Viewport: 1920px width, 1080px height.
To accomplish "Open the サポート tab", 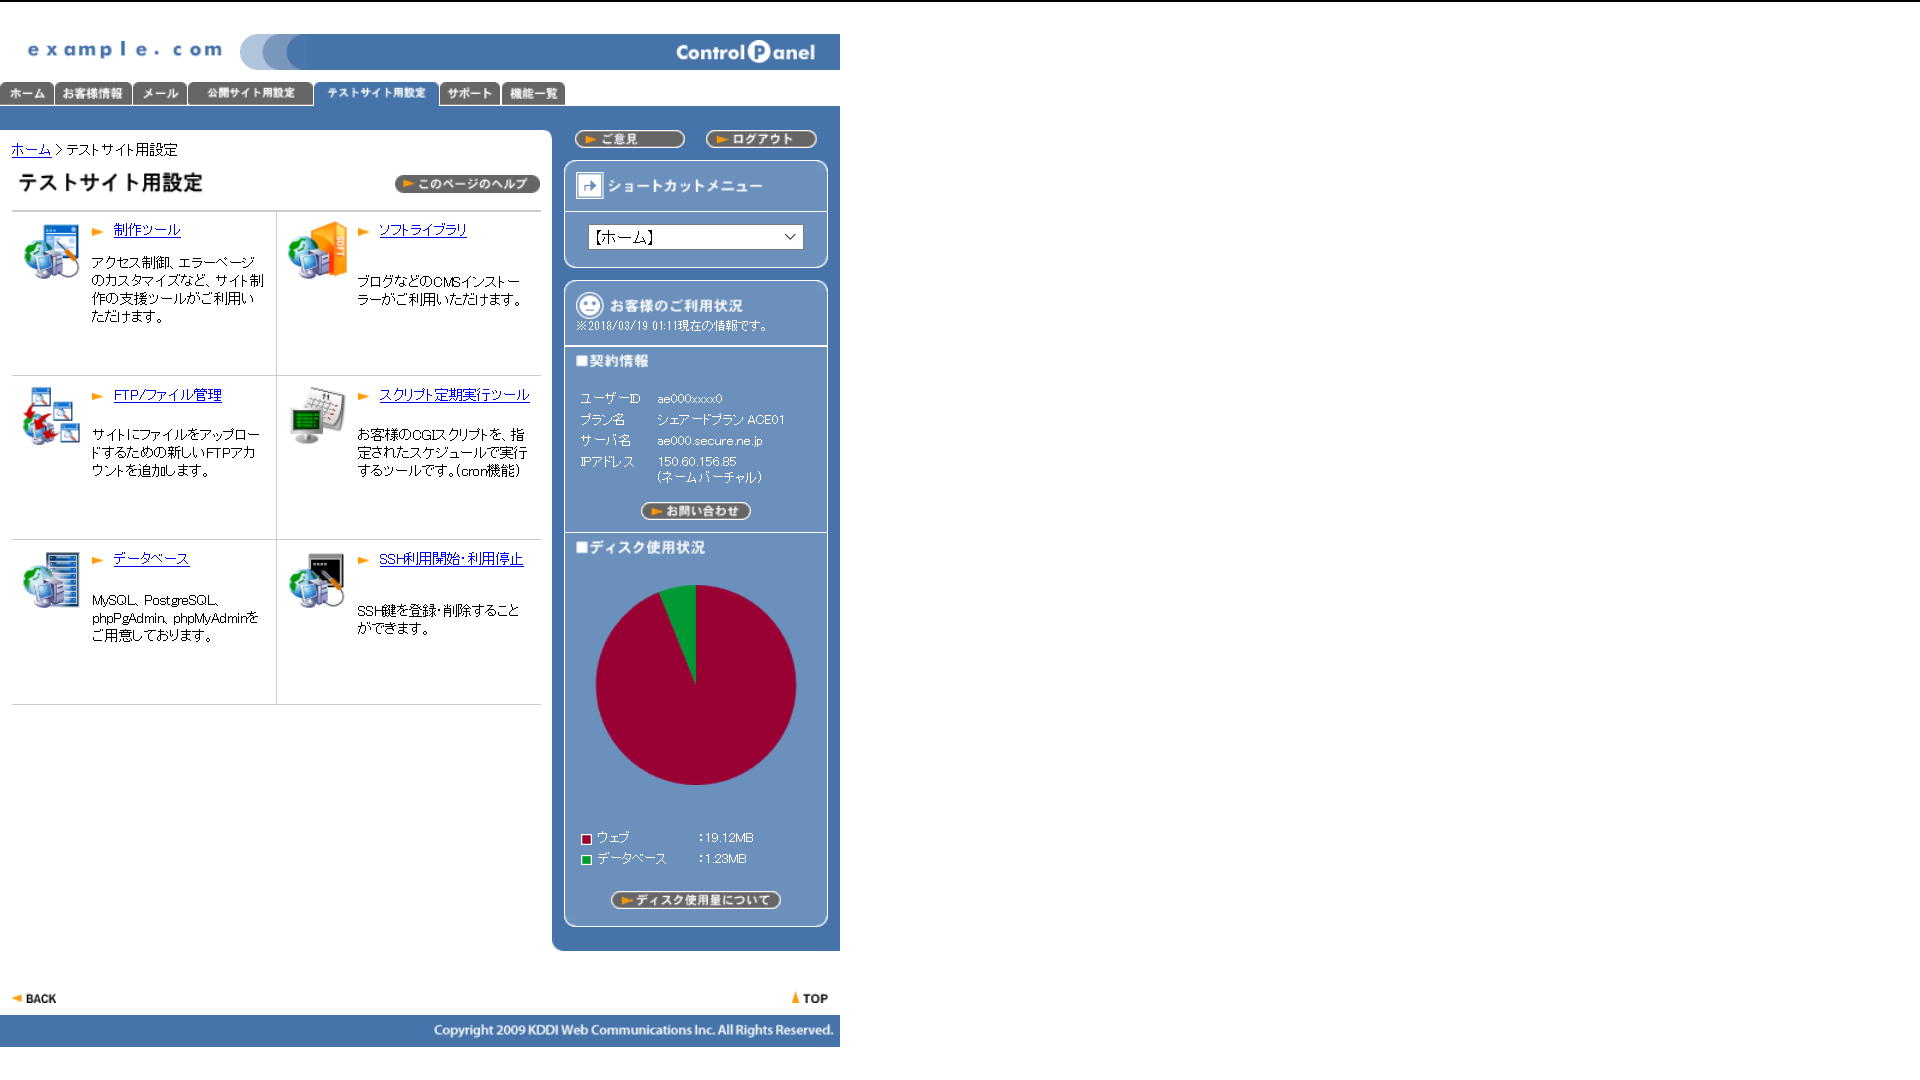I will tap(470, 93).
